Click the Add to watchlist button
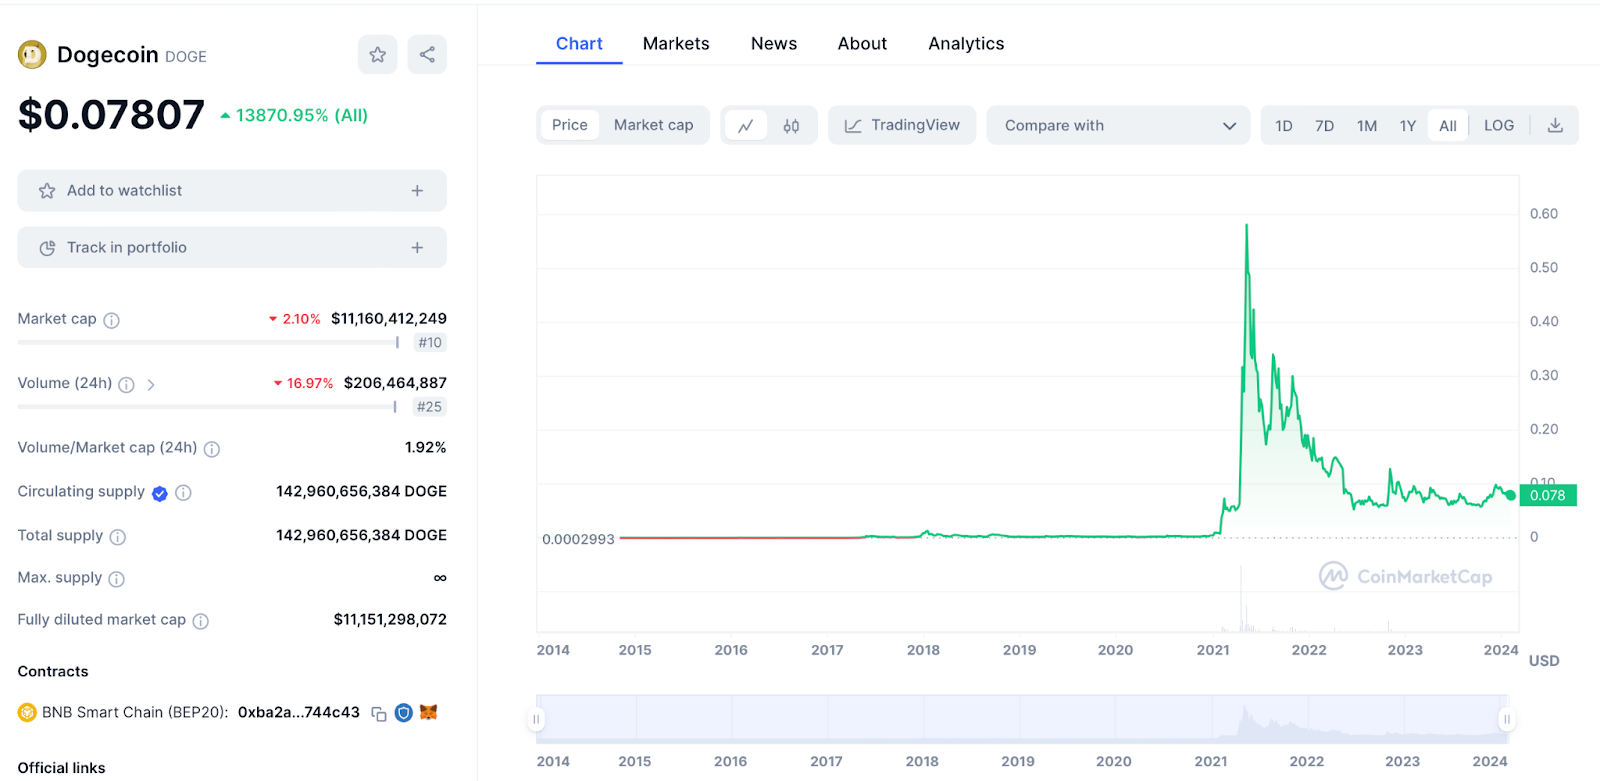1600x781 pixels. tap(232, 190)
